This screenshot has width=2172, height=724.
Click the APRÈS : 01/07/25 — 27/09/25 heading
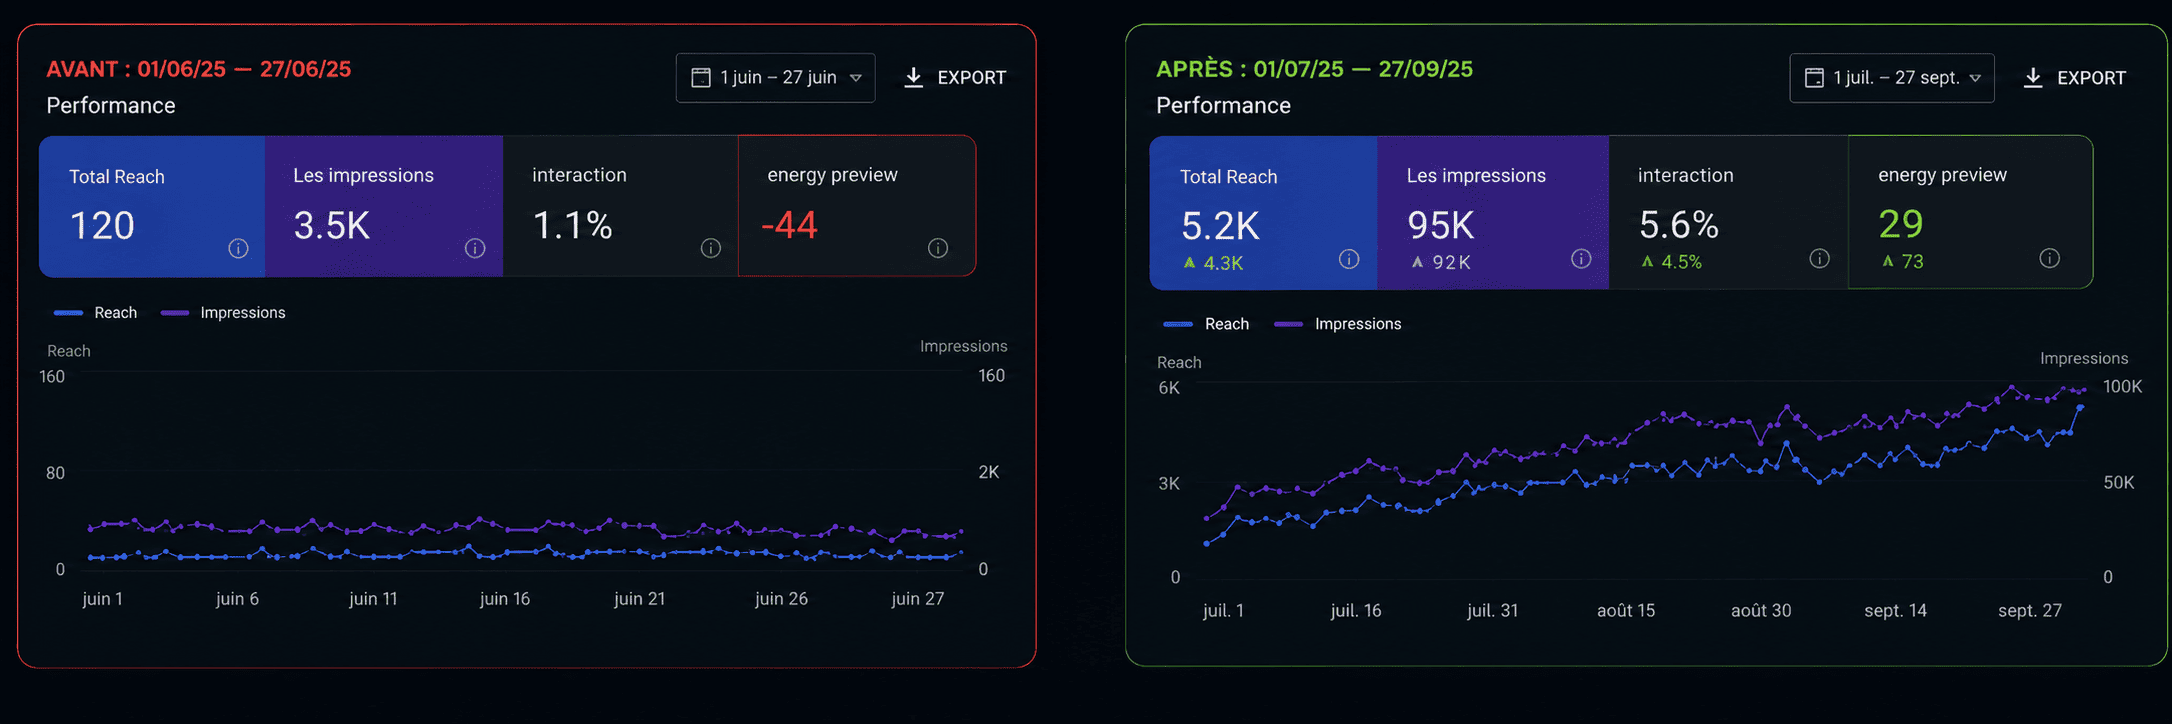[x=1314, y=69]
